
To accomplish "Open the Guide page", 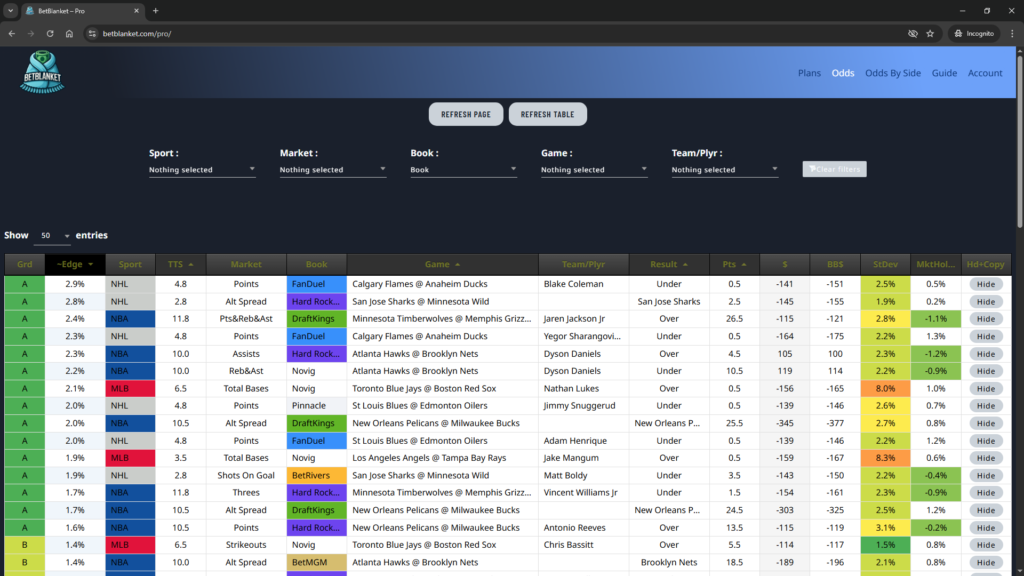I will pyautogui.click(x=944, y=73).
